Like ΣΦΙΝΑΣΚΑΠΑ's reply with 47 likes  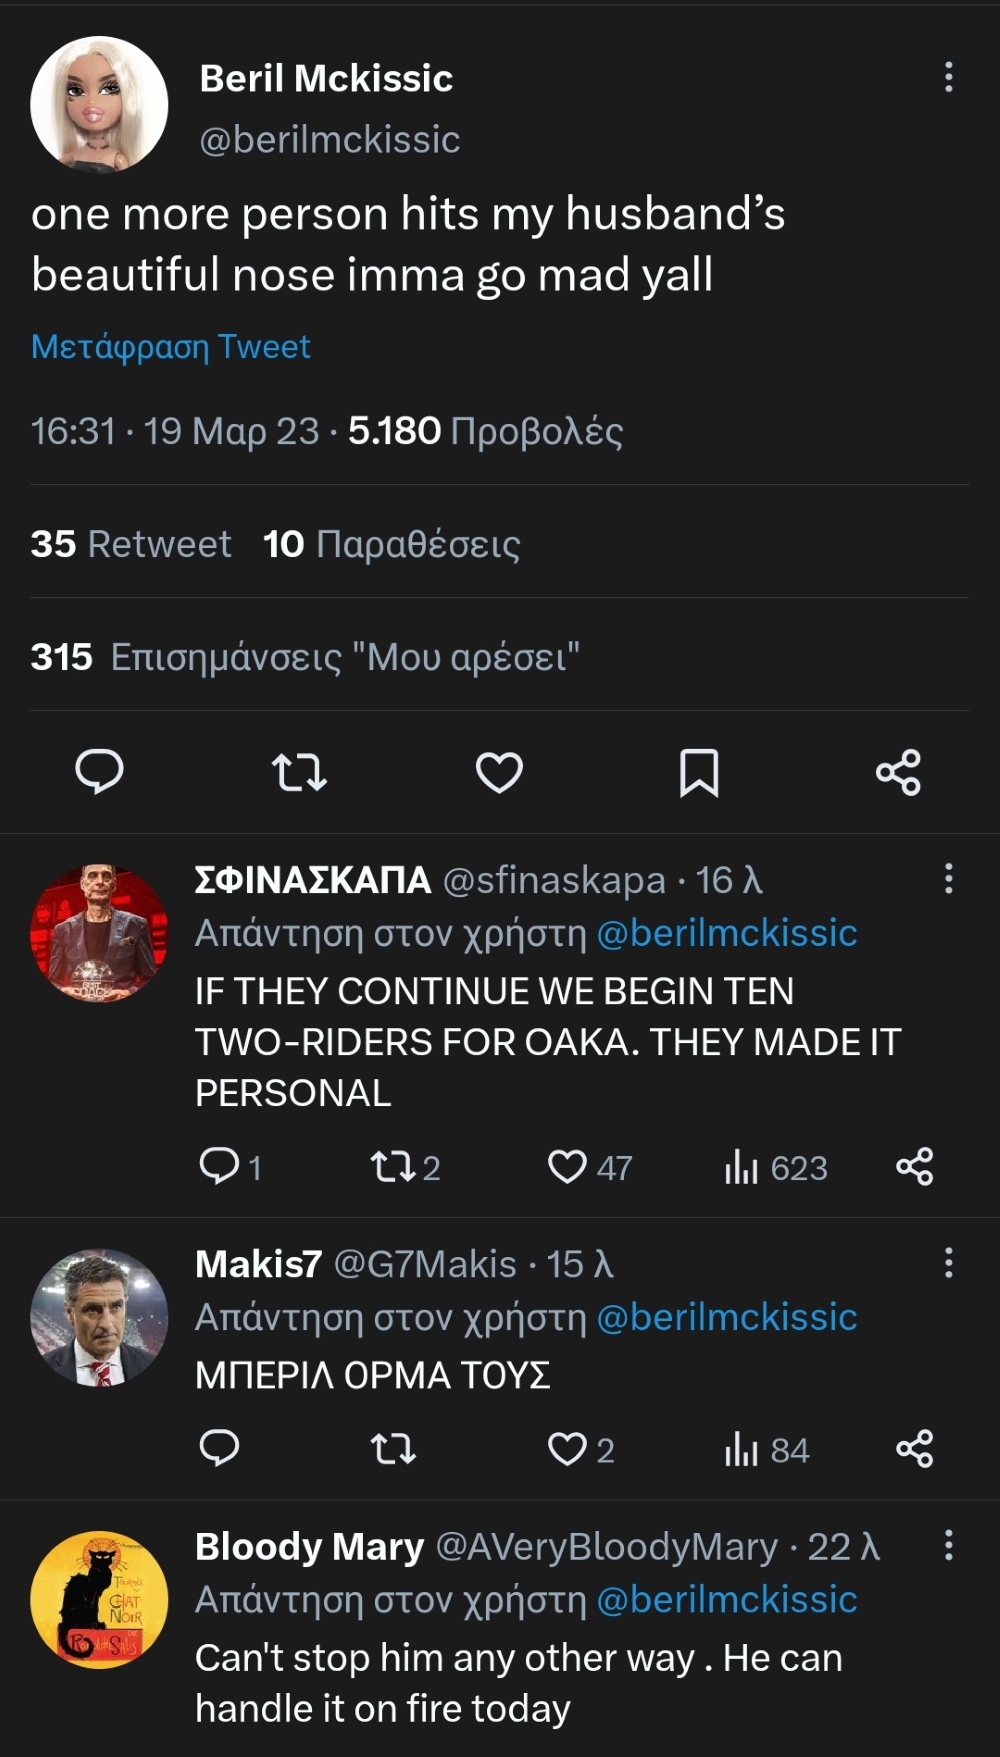point(567,1167)
